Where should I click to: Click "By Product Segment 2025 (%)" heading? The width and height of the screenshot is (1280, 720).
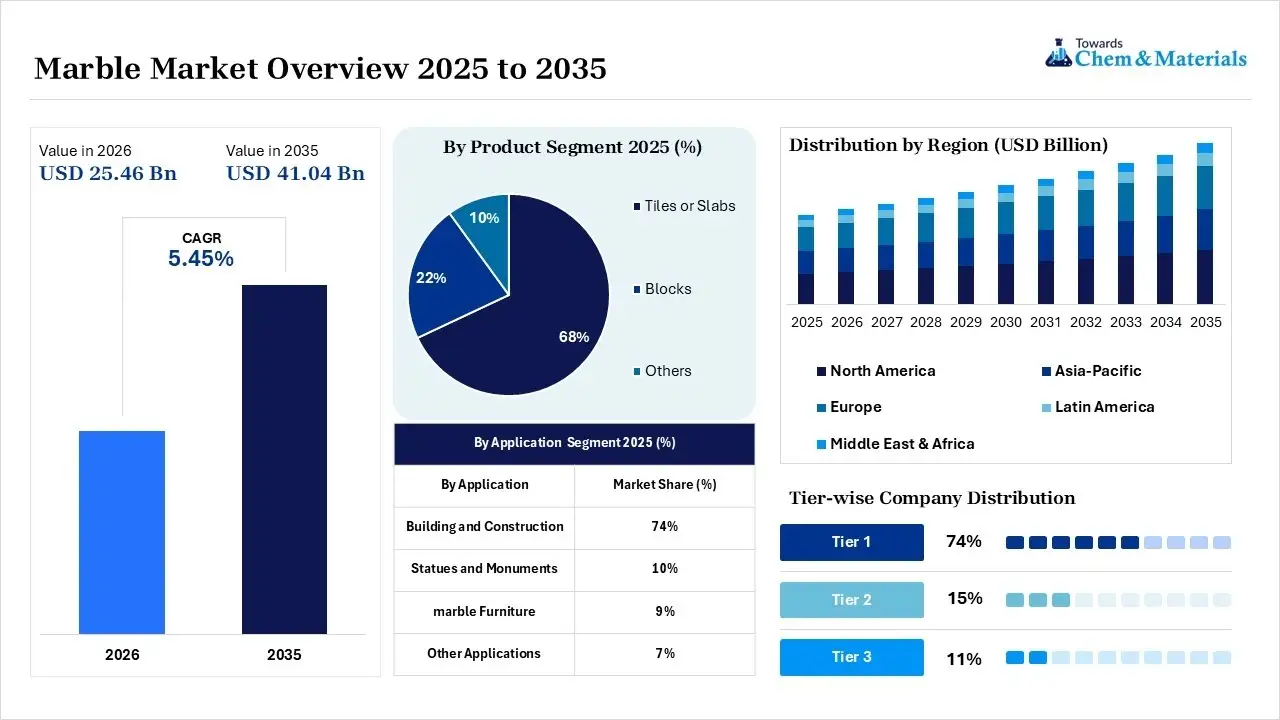(x=573, y=147)
